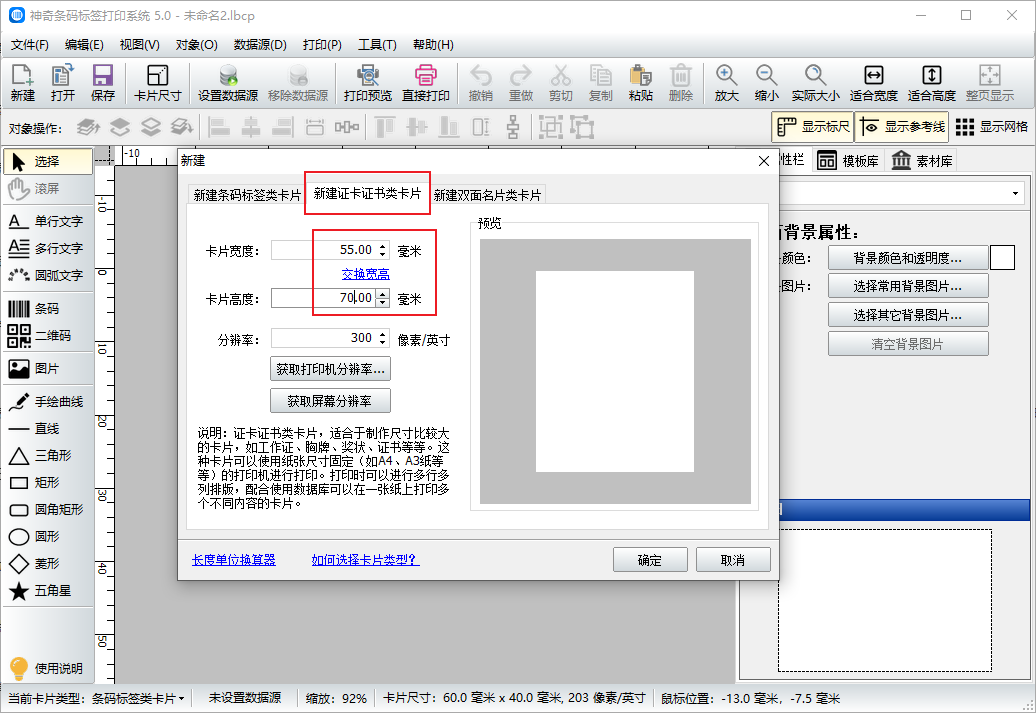The width and height of the screenshot is (1036, 713).
Task: Toggle the 显示标尺 ruler display
Action: click(x=812, y=127)
